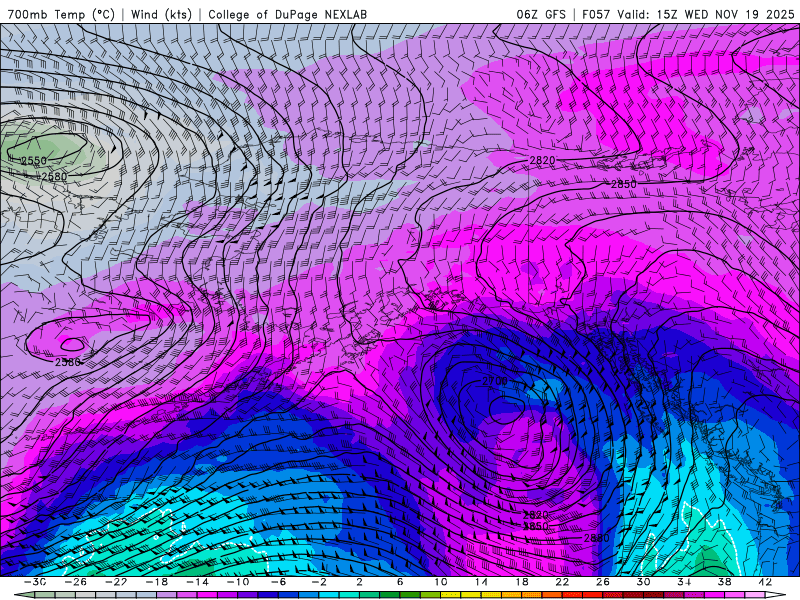Click the 38 value on the color scale
This screenshot has width=800, height=600.
coord(724,582)
